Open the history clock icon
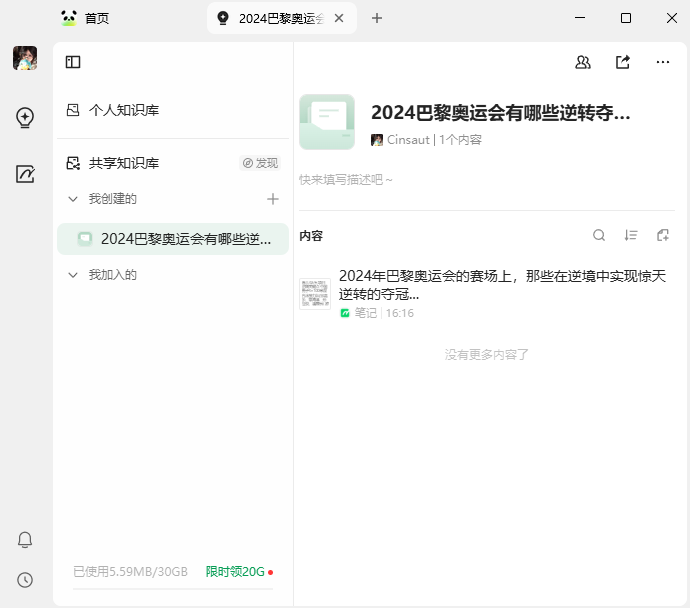The image size is (690, 608). (25, 580)
